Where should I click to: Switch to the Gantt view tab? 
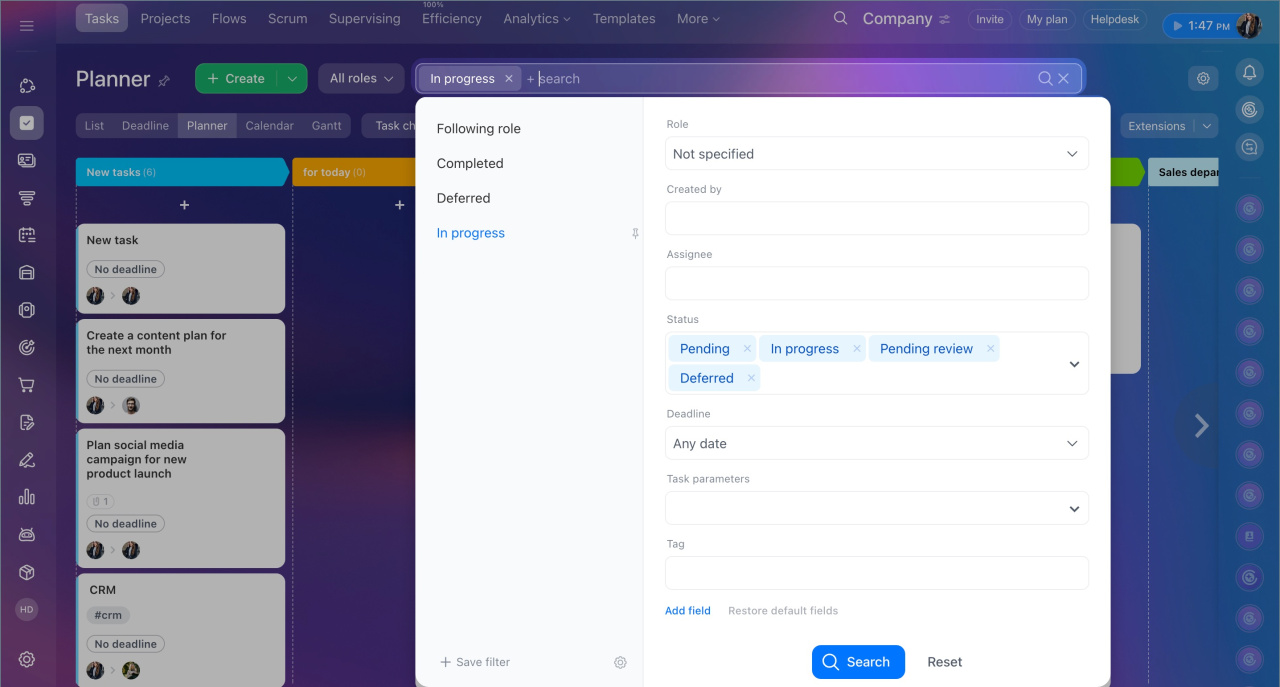coord(326,126)
